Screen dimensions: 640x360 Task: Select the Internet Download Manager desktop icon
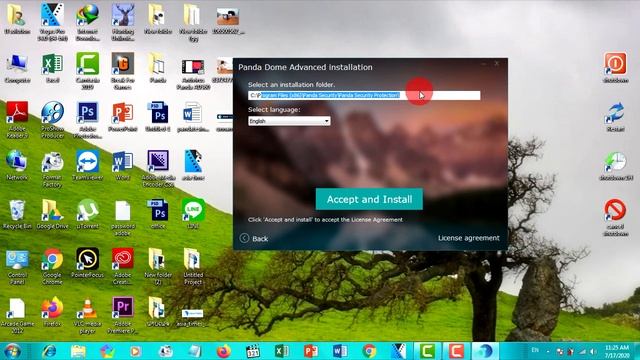87,22
